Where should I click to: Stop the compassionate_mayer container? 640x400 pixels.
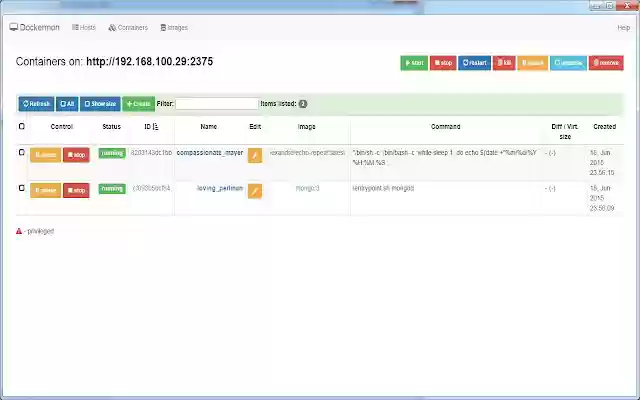pyautogui.click(x=76, y=155)
